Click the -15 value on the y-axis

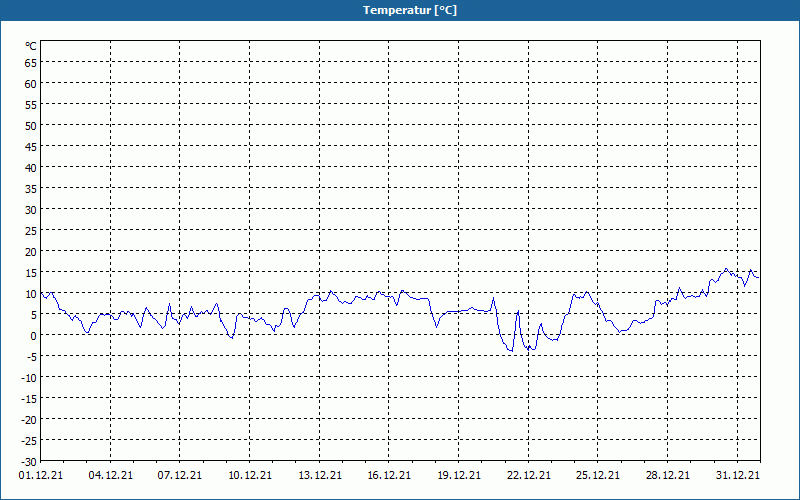(29, 398)
